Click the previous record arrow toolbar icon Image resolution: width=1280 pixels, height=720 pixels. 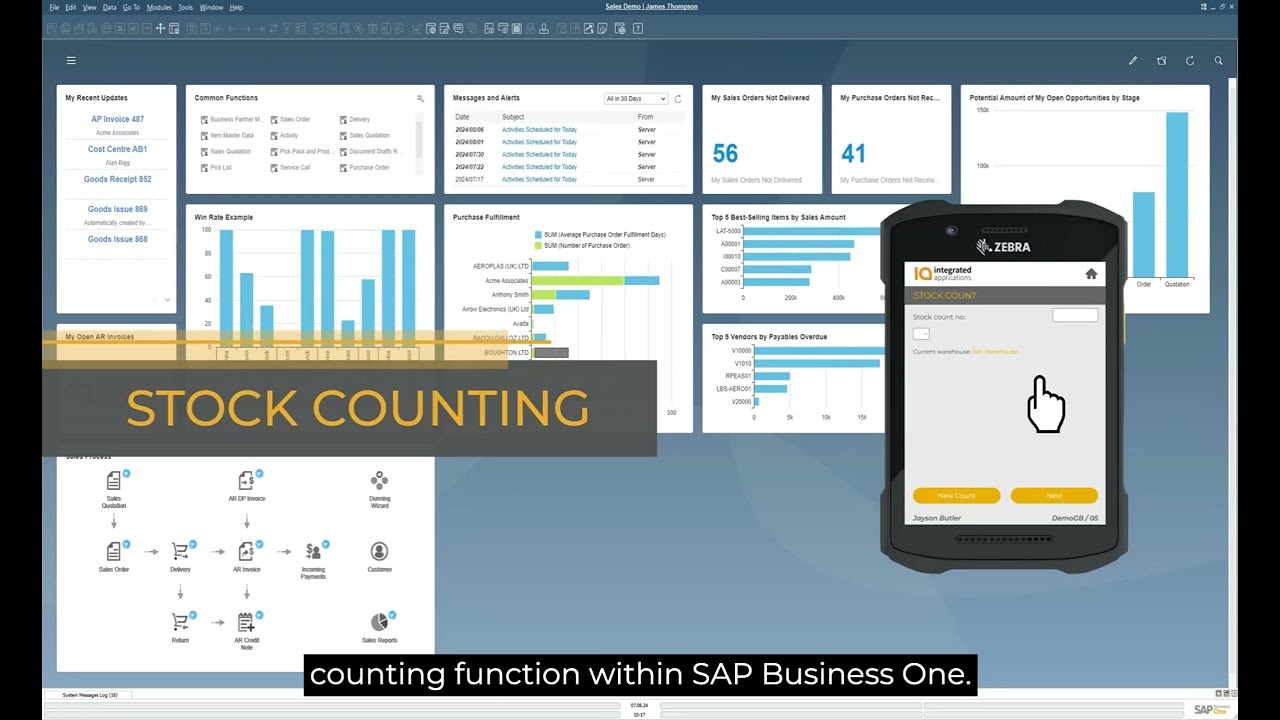pos(231,28)
